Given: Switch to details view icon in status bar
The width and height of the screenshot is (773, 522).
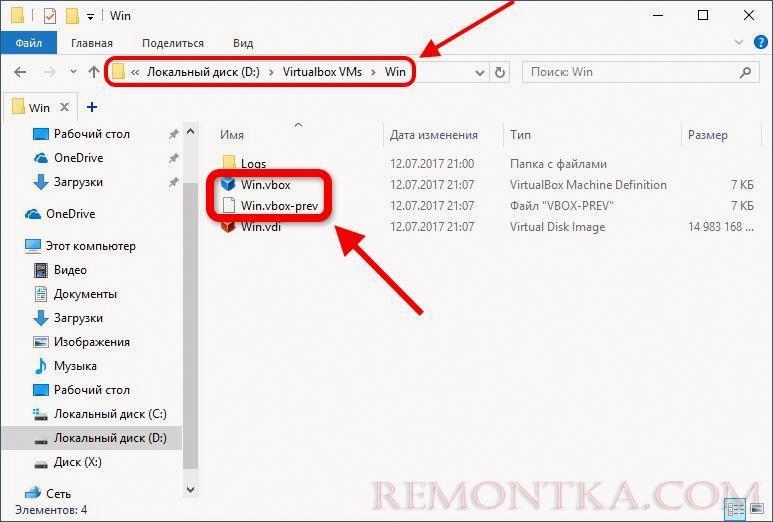Looking at the screenshot, I should (736, 509).
